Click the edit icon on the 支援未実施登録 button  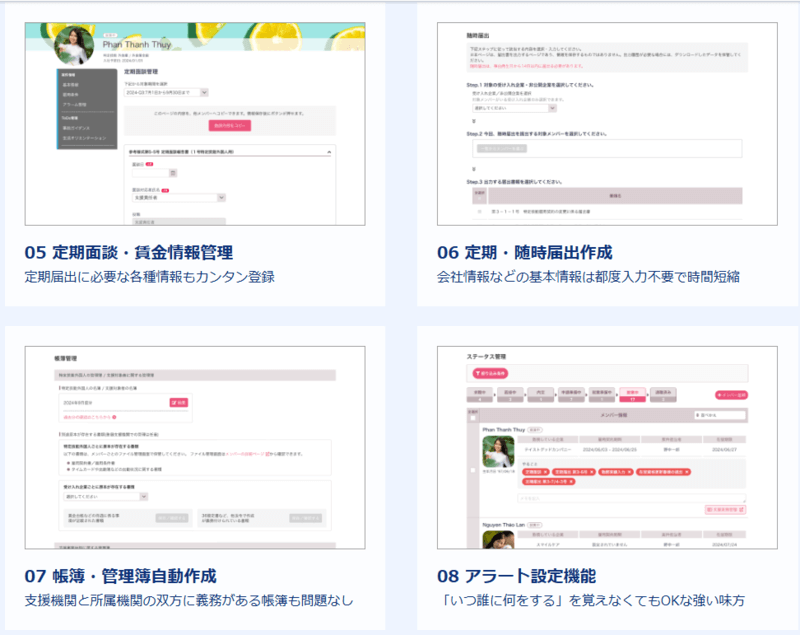[742, 509]
